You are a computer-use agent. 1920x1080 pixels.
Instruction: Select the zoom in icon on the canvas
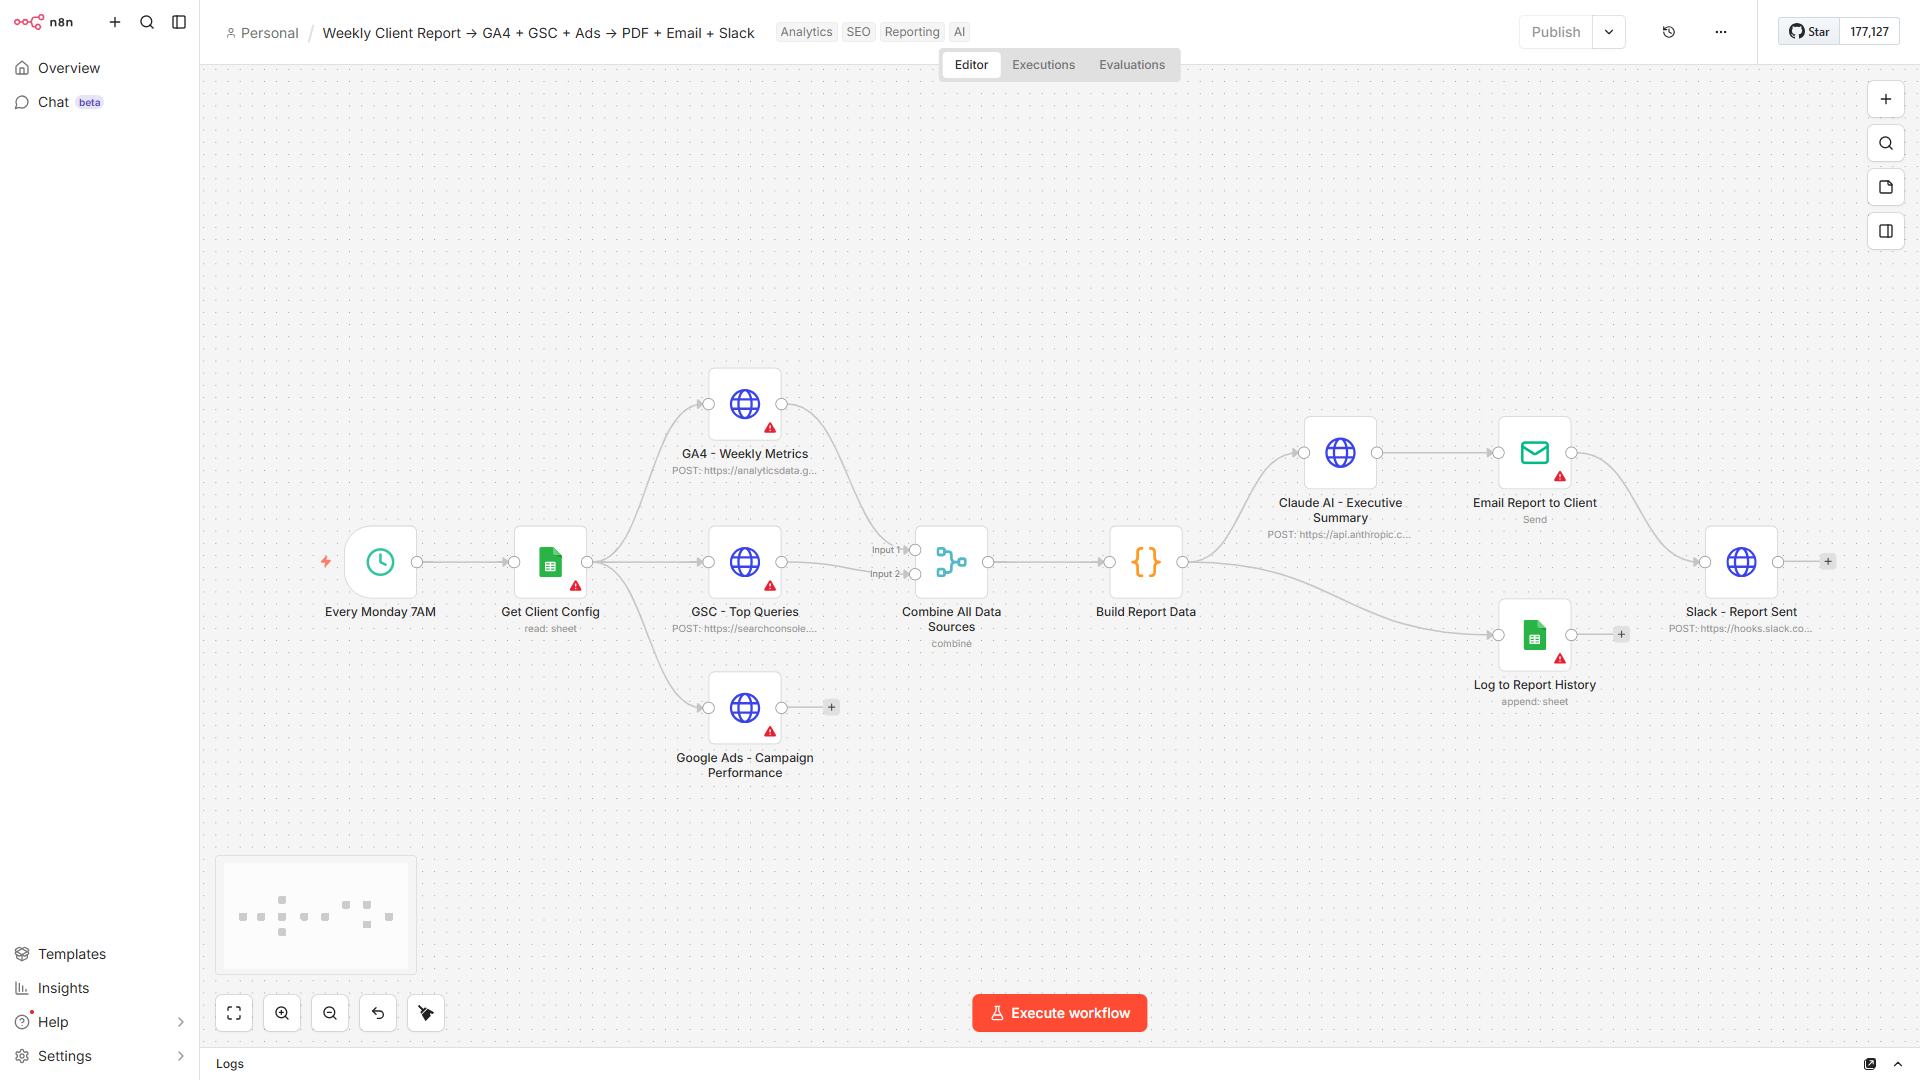(281, 1013)
